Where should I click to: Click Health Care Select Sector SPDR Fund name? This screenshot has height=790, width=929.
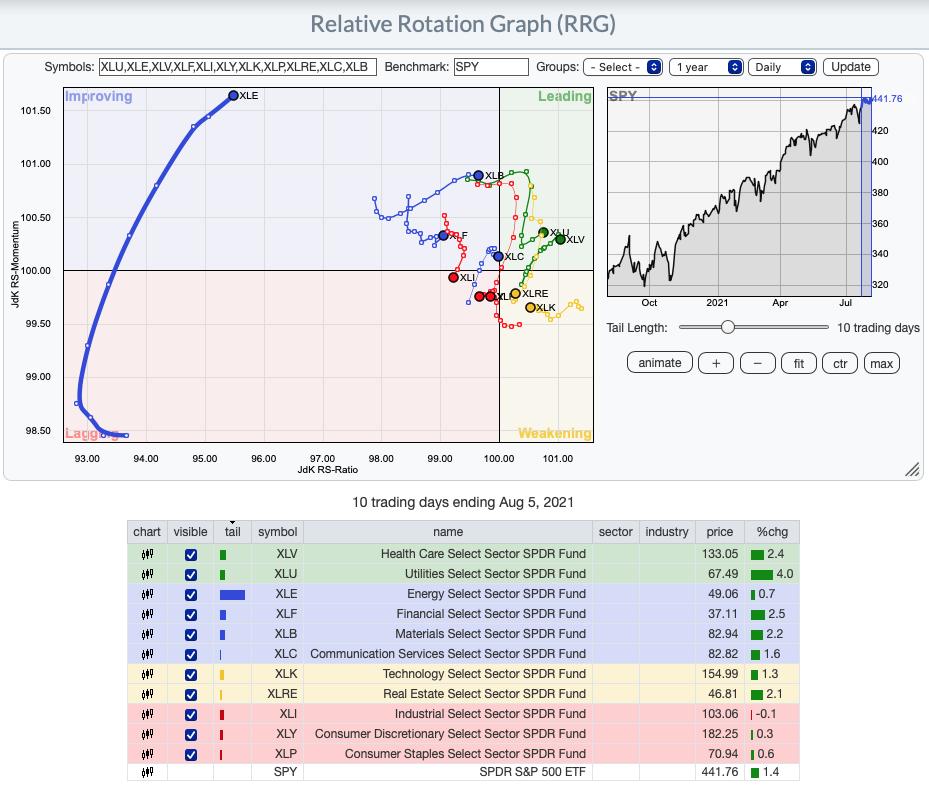pyautogui.click(x=483, y=554)
